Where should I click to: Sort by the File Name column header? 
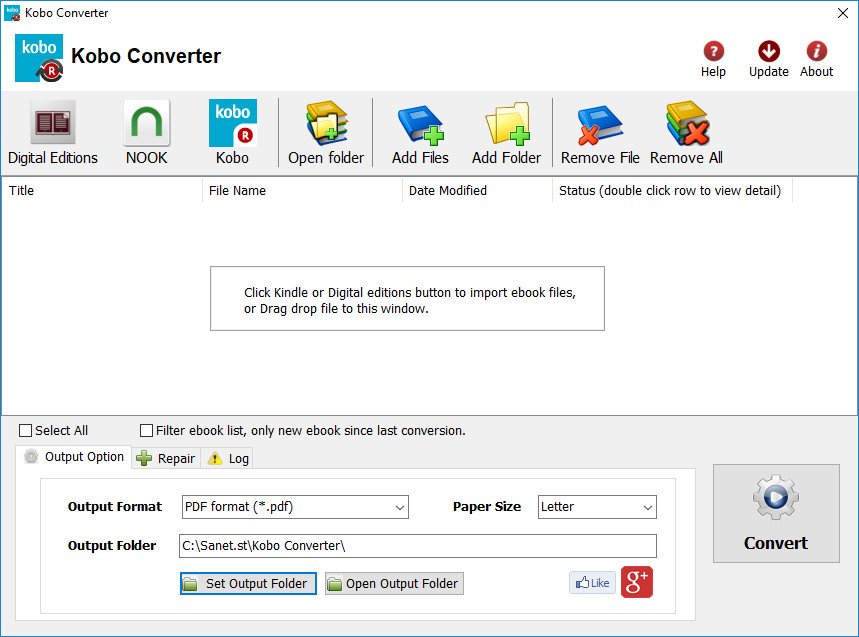click(302, 191)
